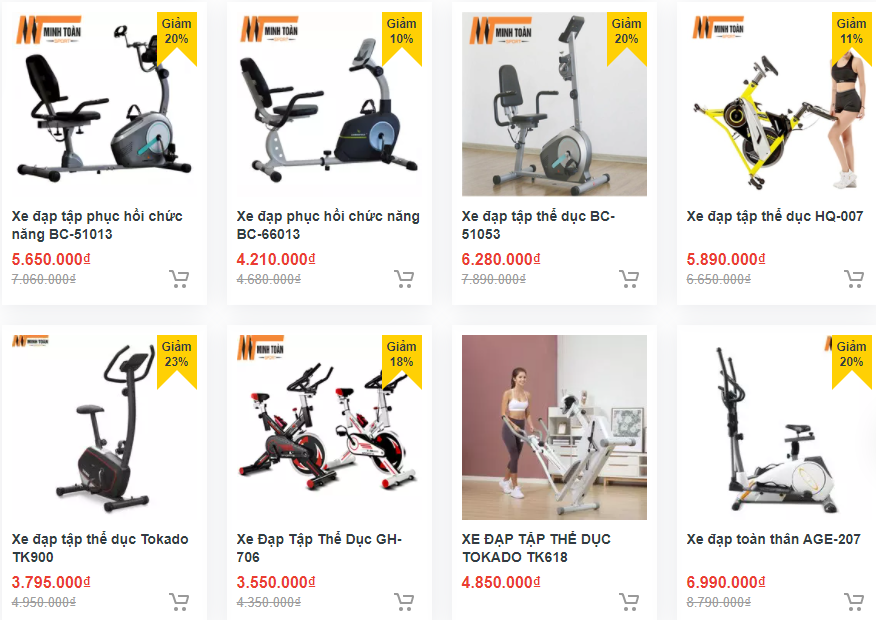Click cart icon for GH-706 bike

coord(404,601)
